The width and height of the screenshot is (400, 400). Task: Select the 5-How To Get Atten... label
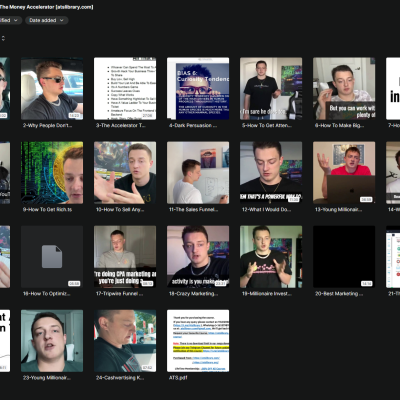(267, 125)
